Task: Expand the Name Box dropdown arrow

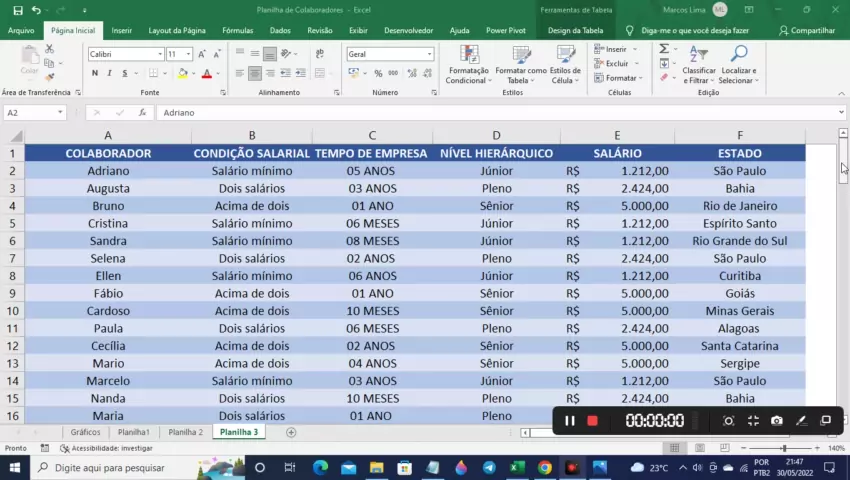Action: coord(61,113)
